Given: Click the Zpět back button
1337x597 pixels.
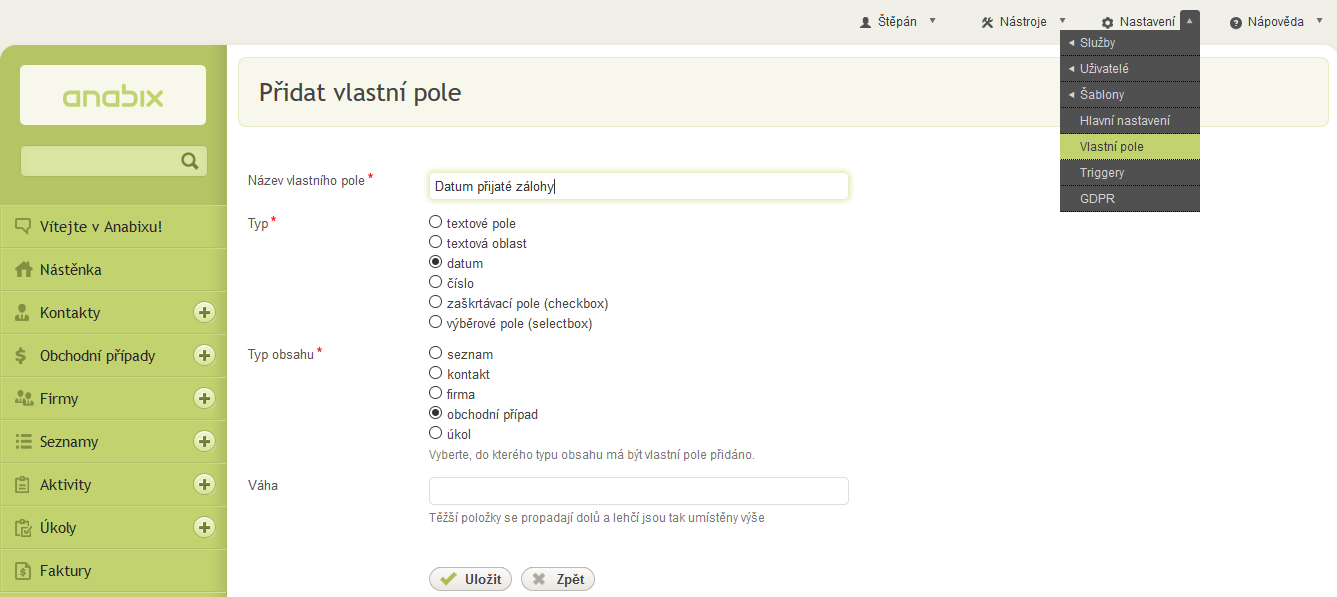Looking at the screenshot, I should pyautogui.click(x=558, y=579).
